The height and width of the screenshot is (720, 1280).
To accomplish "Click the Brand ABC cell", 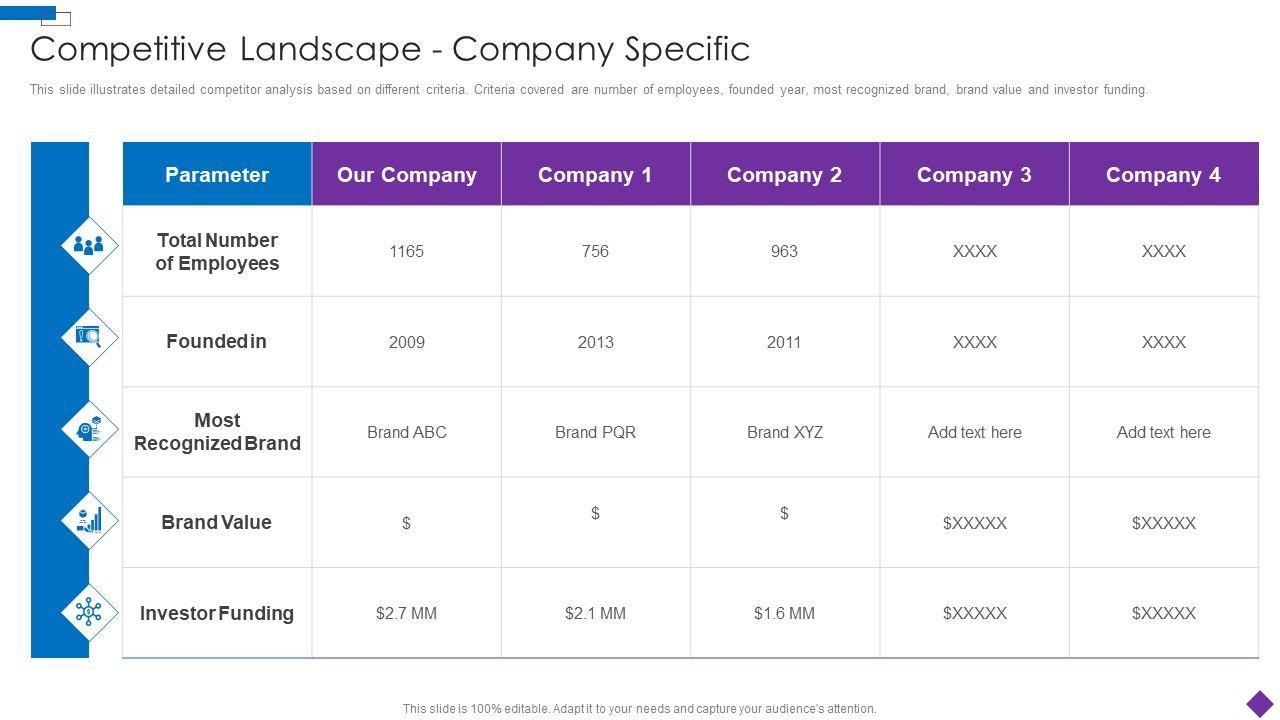I will point(406,433).
